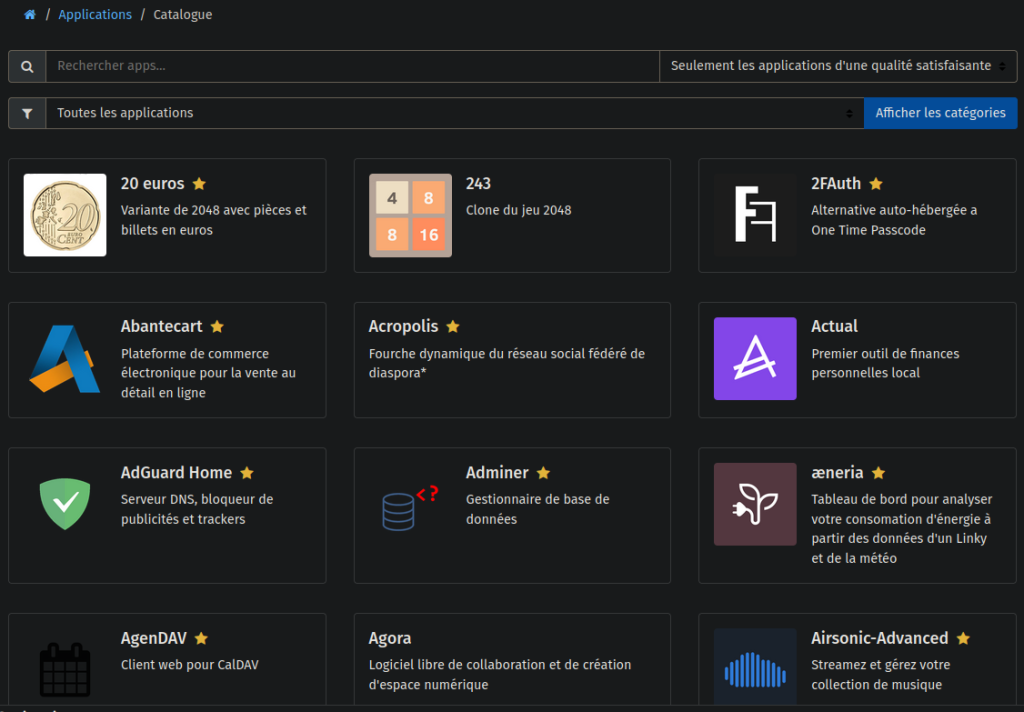Open the application quality filter dropdown
Screen dimensions: 1024x712
click(x=838, y=66)
